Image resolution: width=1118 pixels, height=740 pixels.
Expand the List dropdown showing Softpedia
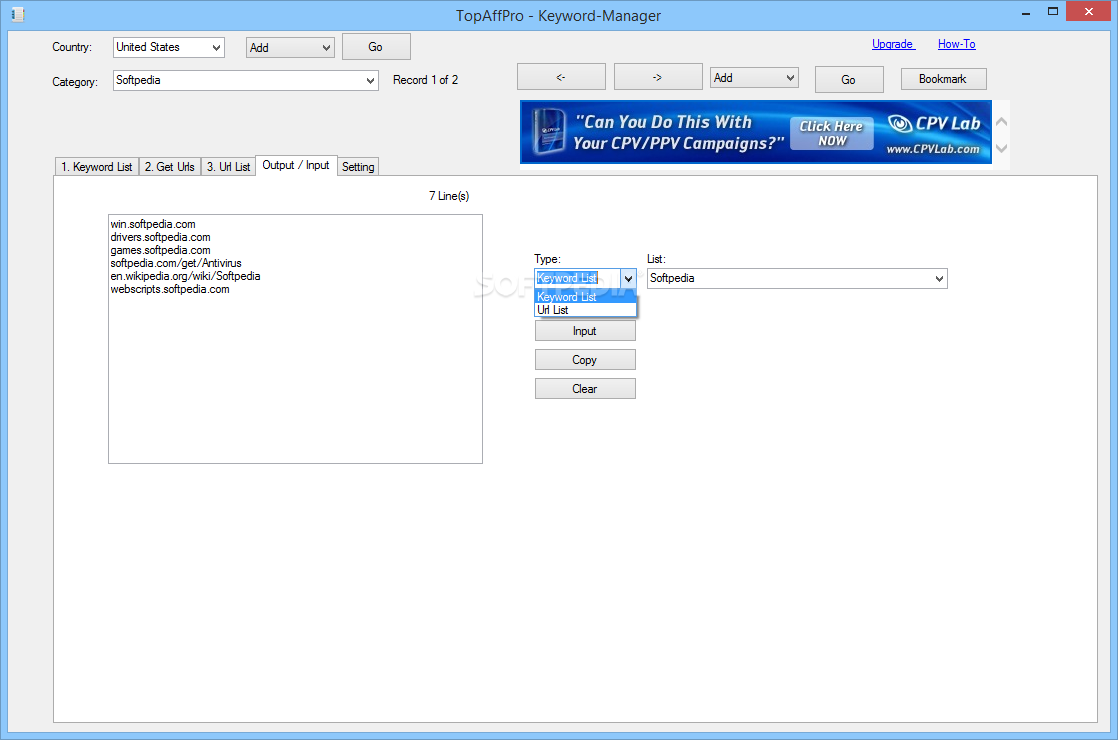pos(797,279)
